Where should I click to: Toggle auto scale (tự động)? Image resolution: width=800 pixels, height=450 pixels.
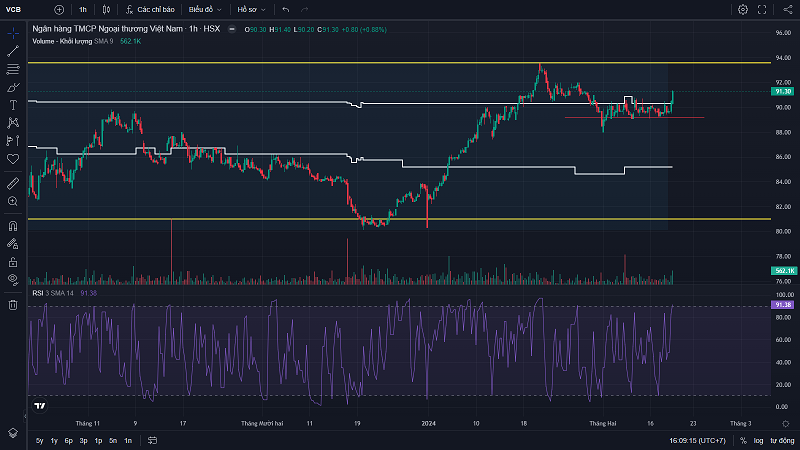pyautogui.click(x=781, y=440)
